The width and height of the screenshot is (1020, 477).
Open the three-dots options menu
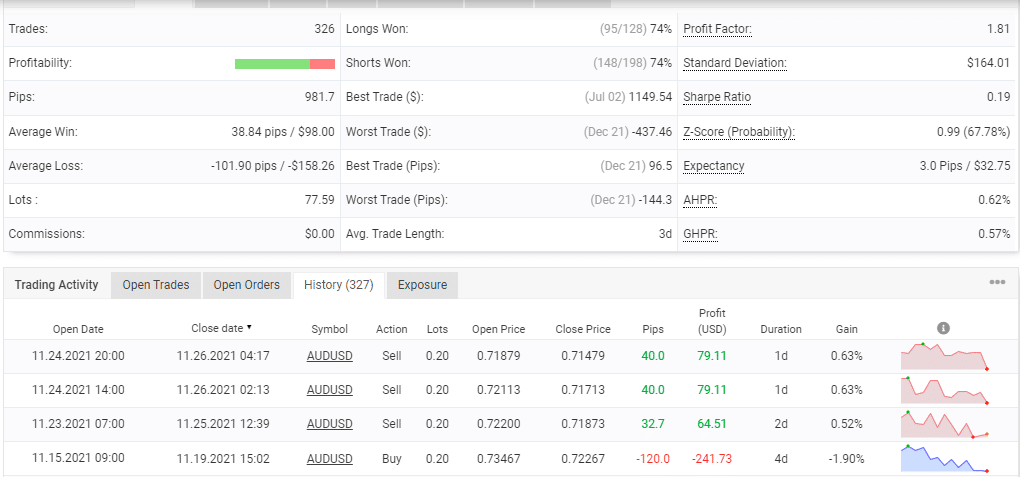[x=997, y=283]
